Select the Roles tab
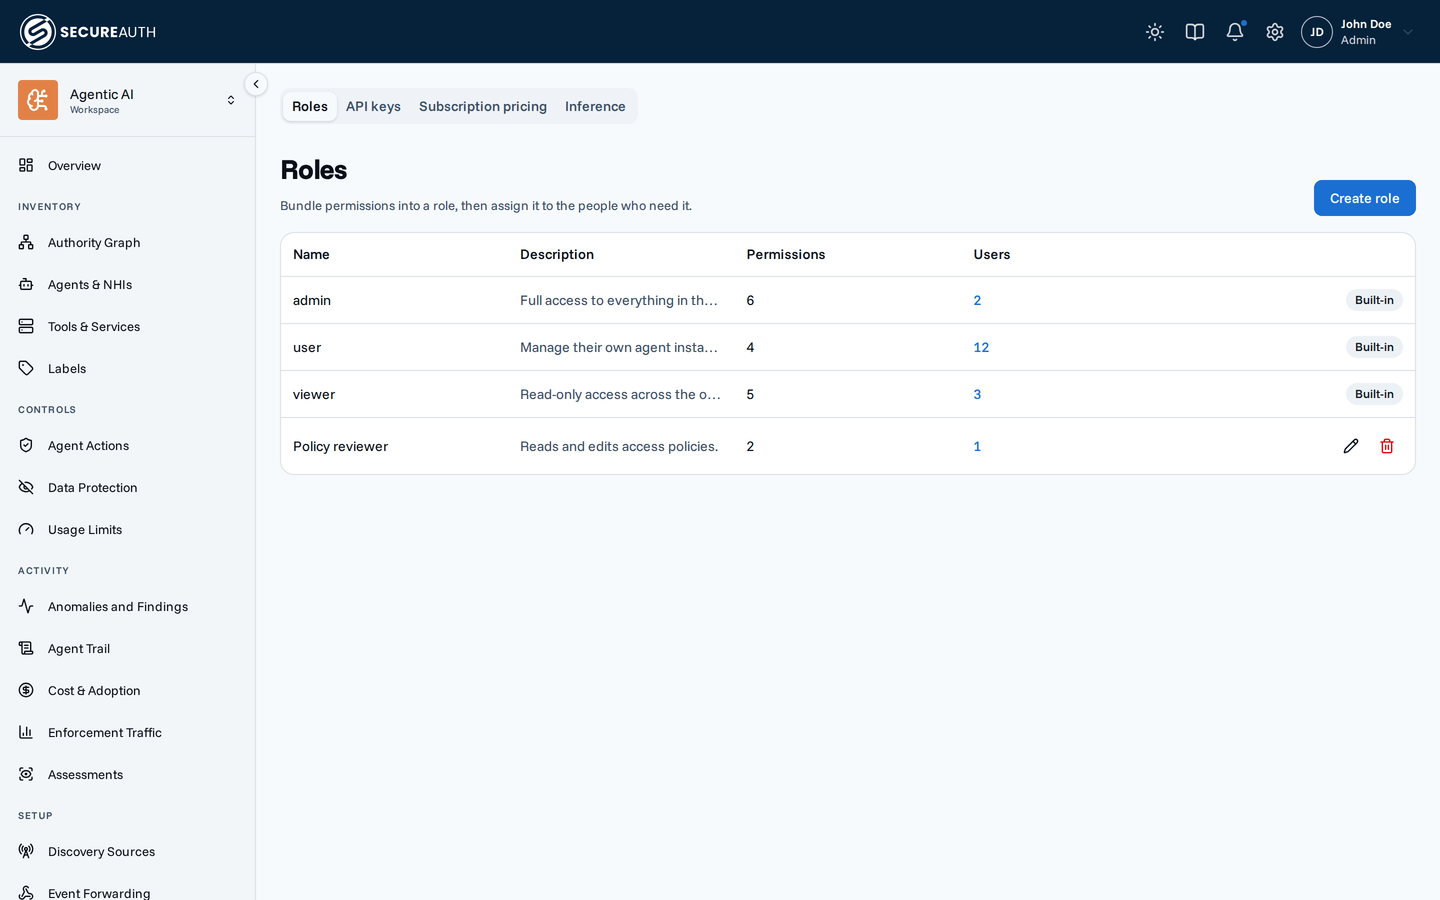Image resolution: width=1440 pixels, height=900 pixels. click(310, 106)
